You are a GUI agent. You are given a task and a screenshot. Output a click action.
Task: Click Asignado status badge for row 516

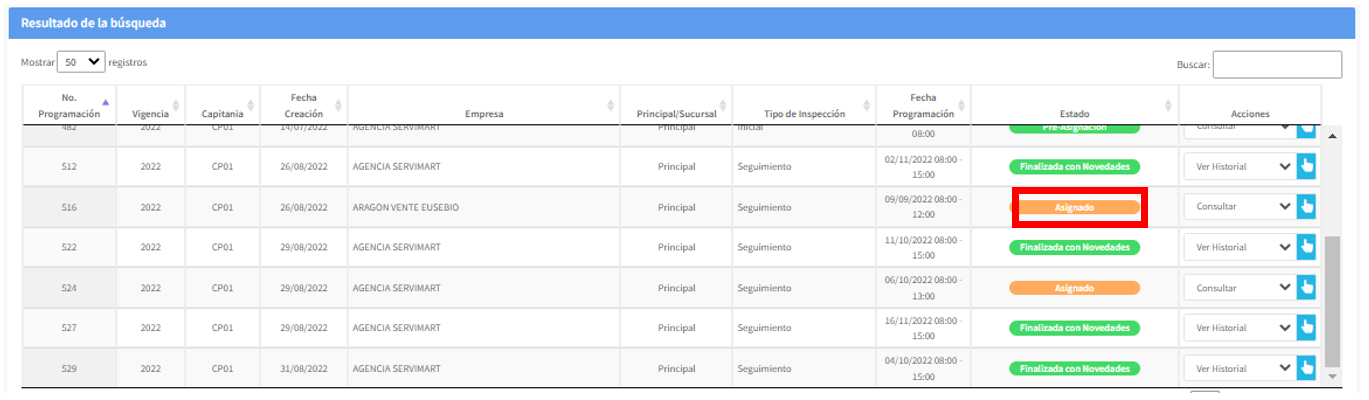[1075, 207]
